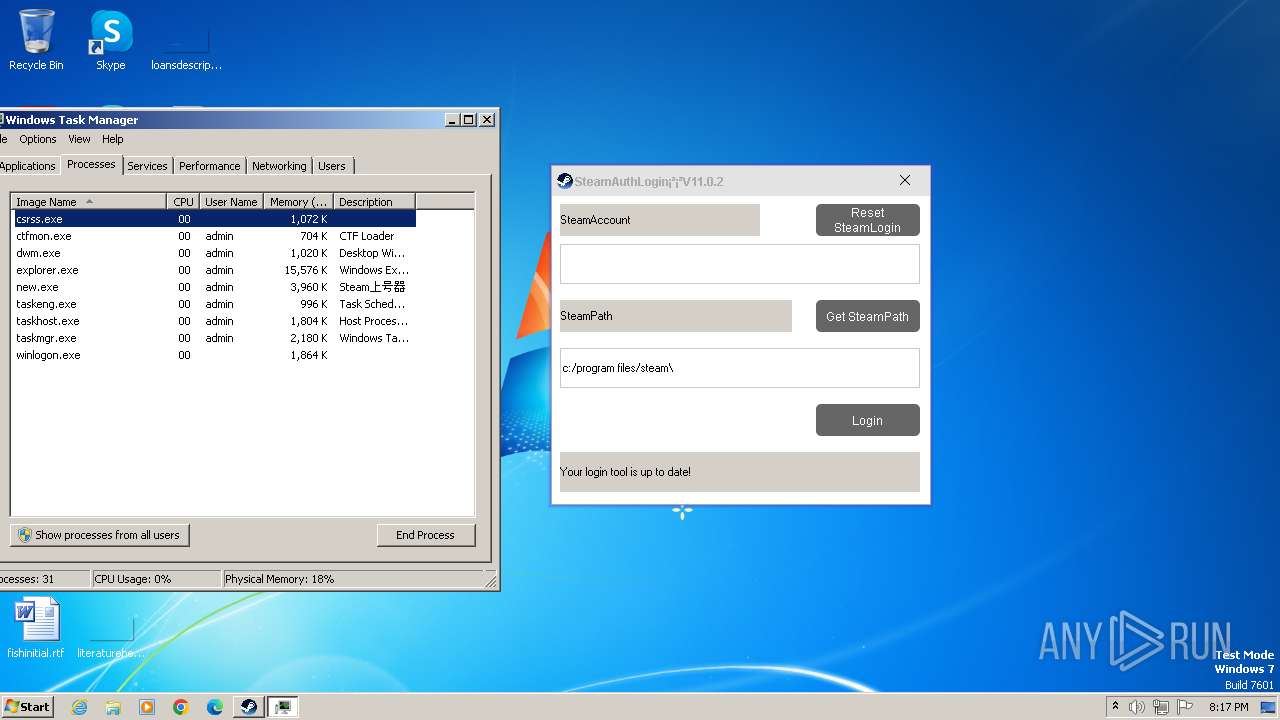The width and height of the screenshot is (1280, 720).
Task: Focus the SteamAccount input box
Action: [x=740, y=264]
